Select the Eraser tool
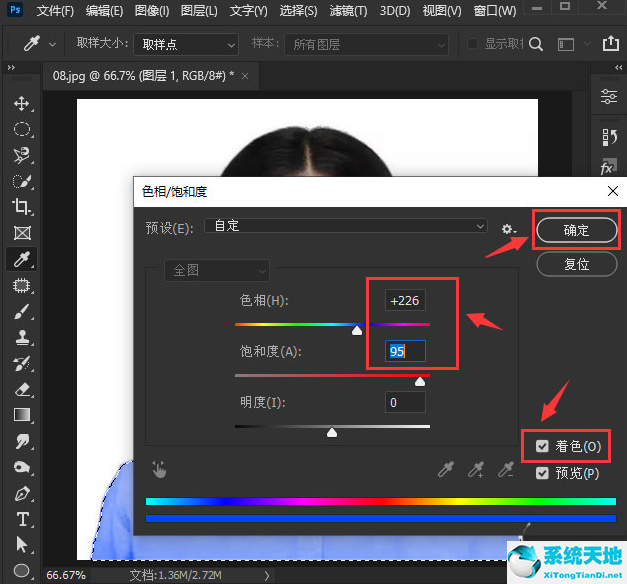 pyautogui.click(x=22, y=389)
